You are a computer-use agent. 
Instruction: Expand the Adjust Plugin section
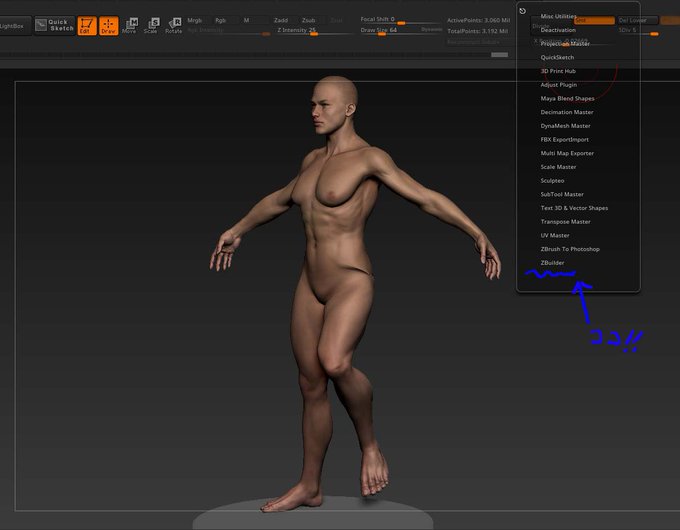[x=559, y=85]
